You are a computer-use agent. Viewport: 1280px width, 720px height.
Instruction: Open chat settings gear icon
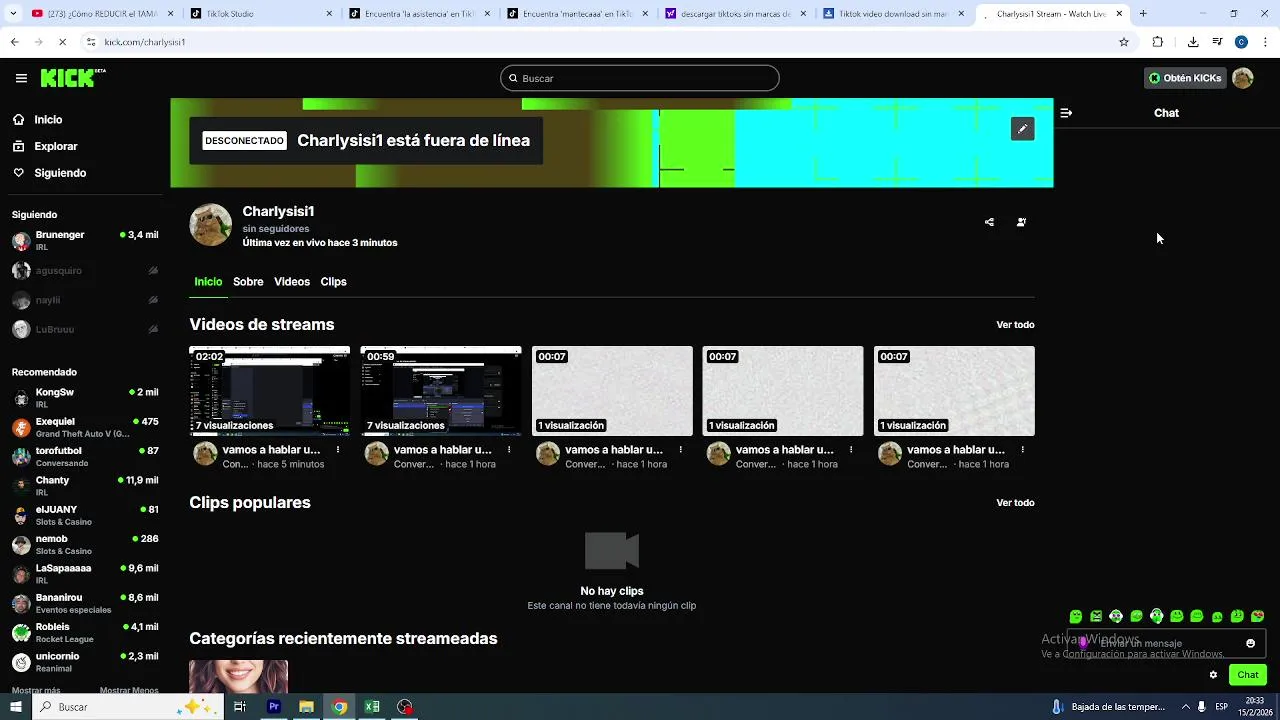coord(1213,675)
